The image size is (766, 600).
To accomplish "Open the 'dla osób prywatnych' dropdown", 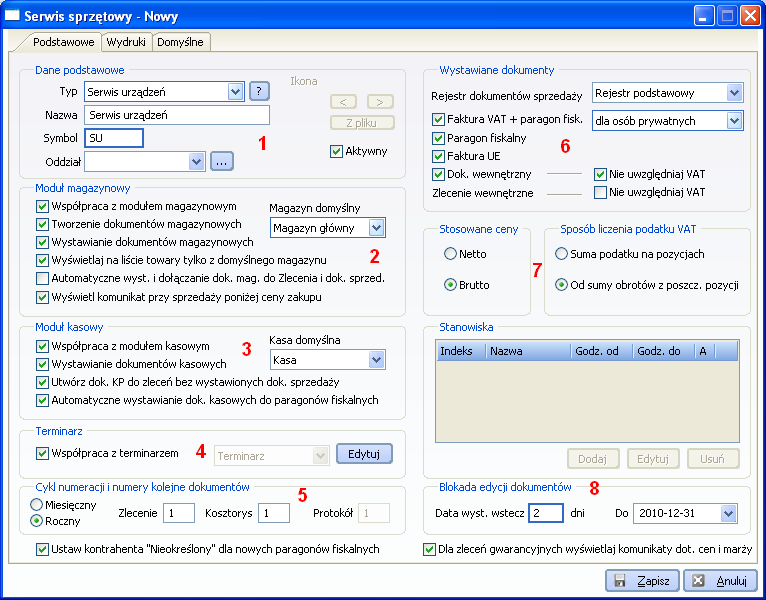I will click(x=734, y=121).
